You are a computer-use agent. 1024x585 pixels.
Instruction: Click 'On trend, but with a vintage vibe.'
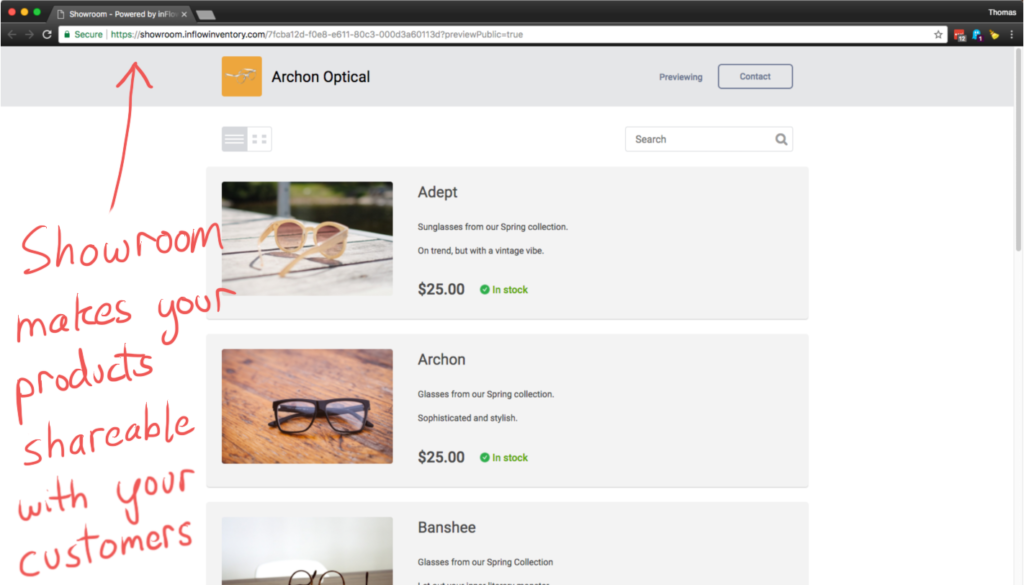481,251
